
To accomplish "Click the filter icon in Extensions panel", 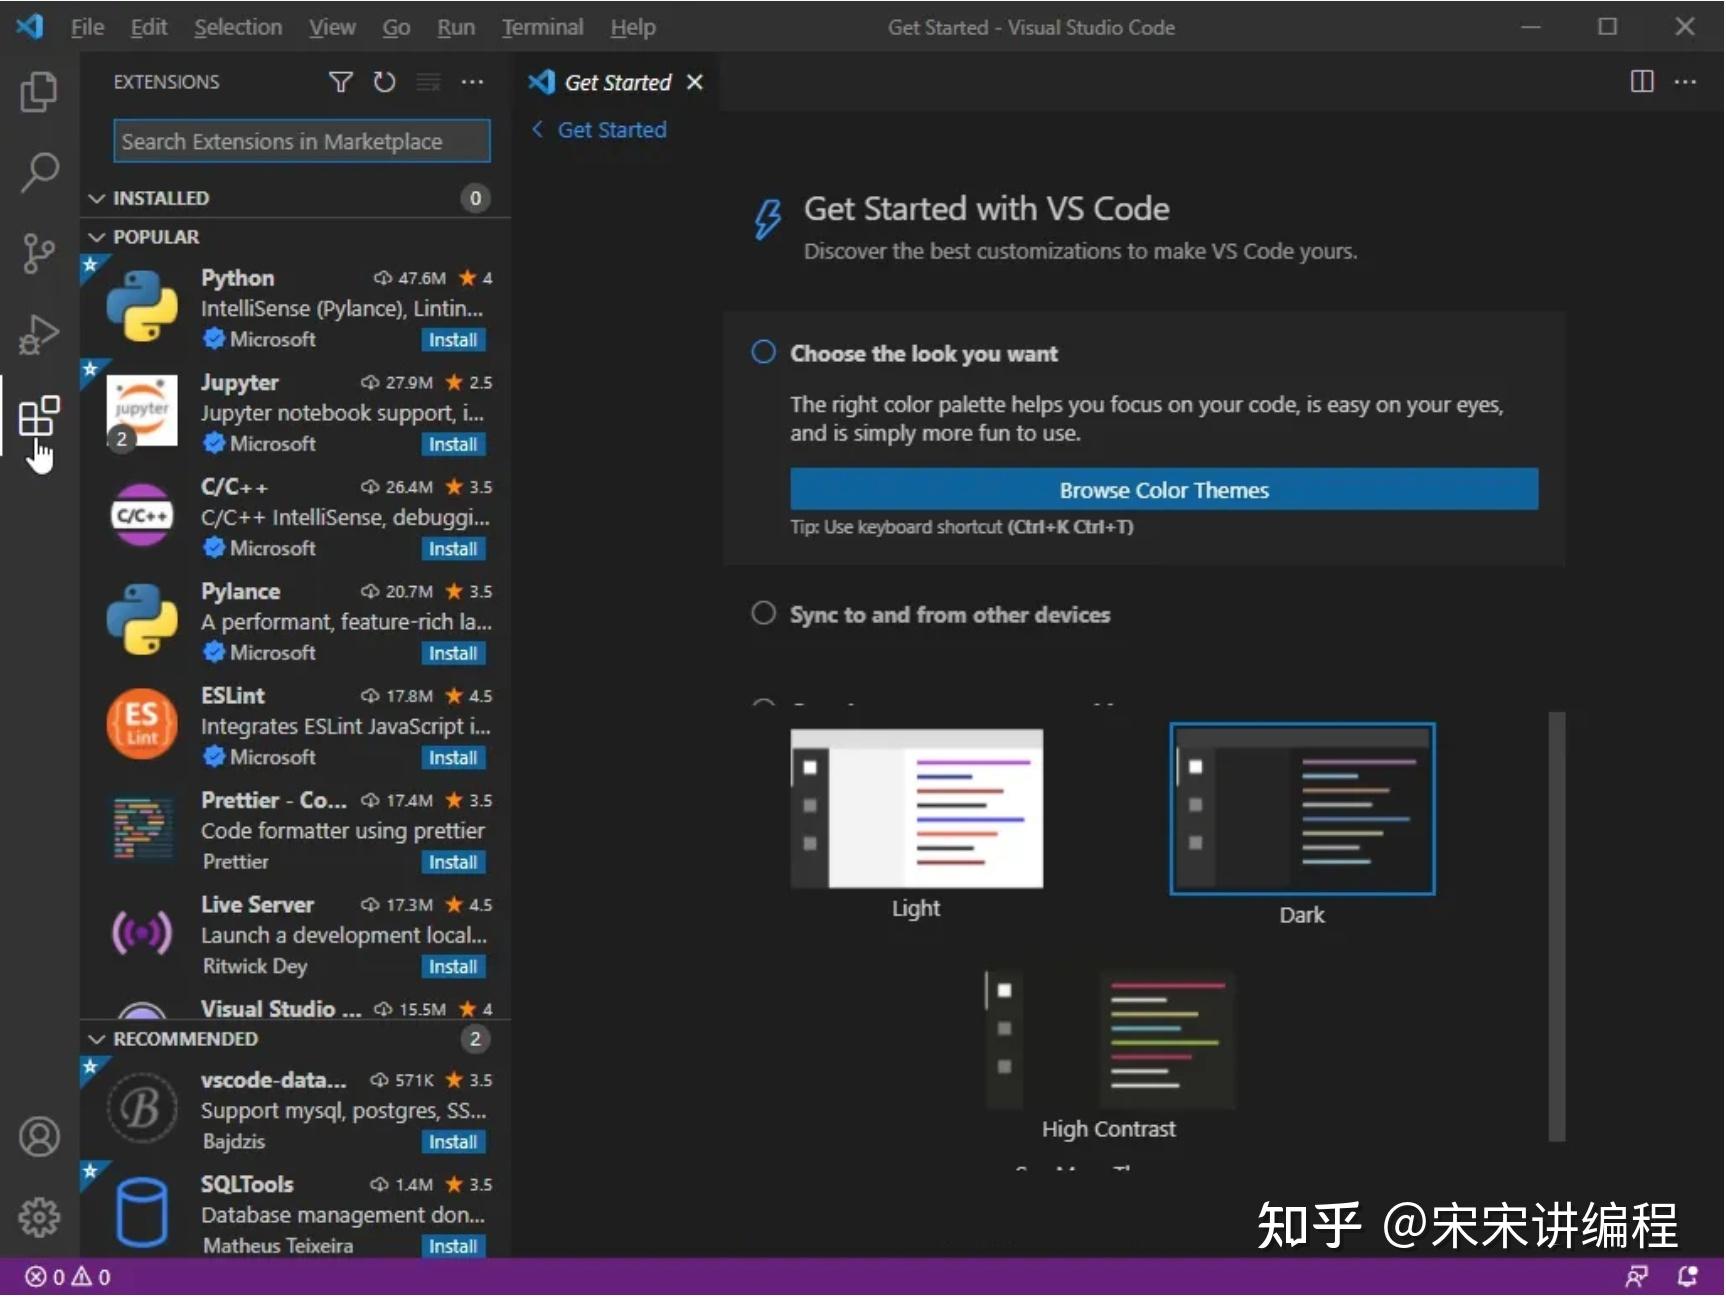I will click(x=340, y=82).
